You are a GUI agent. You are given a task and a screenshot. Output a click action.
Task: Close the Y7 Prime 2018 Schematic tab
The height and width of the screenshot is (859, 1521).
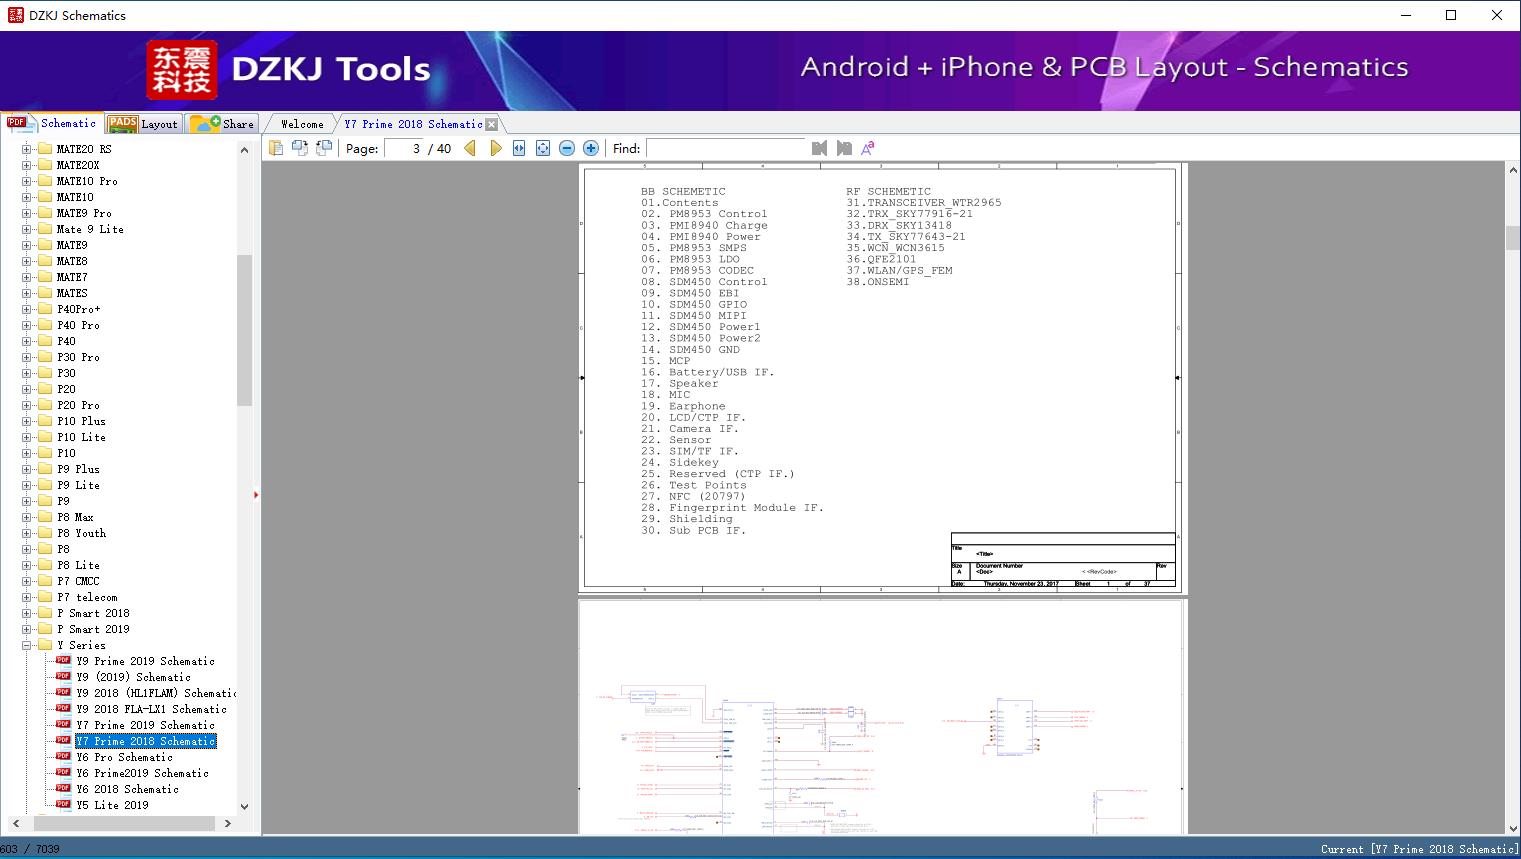[491, 125]
